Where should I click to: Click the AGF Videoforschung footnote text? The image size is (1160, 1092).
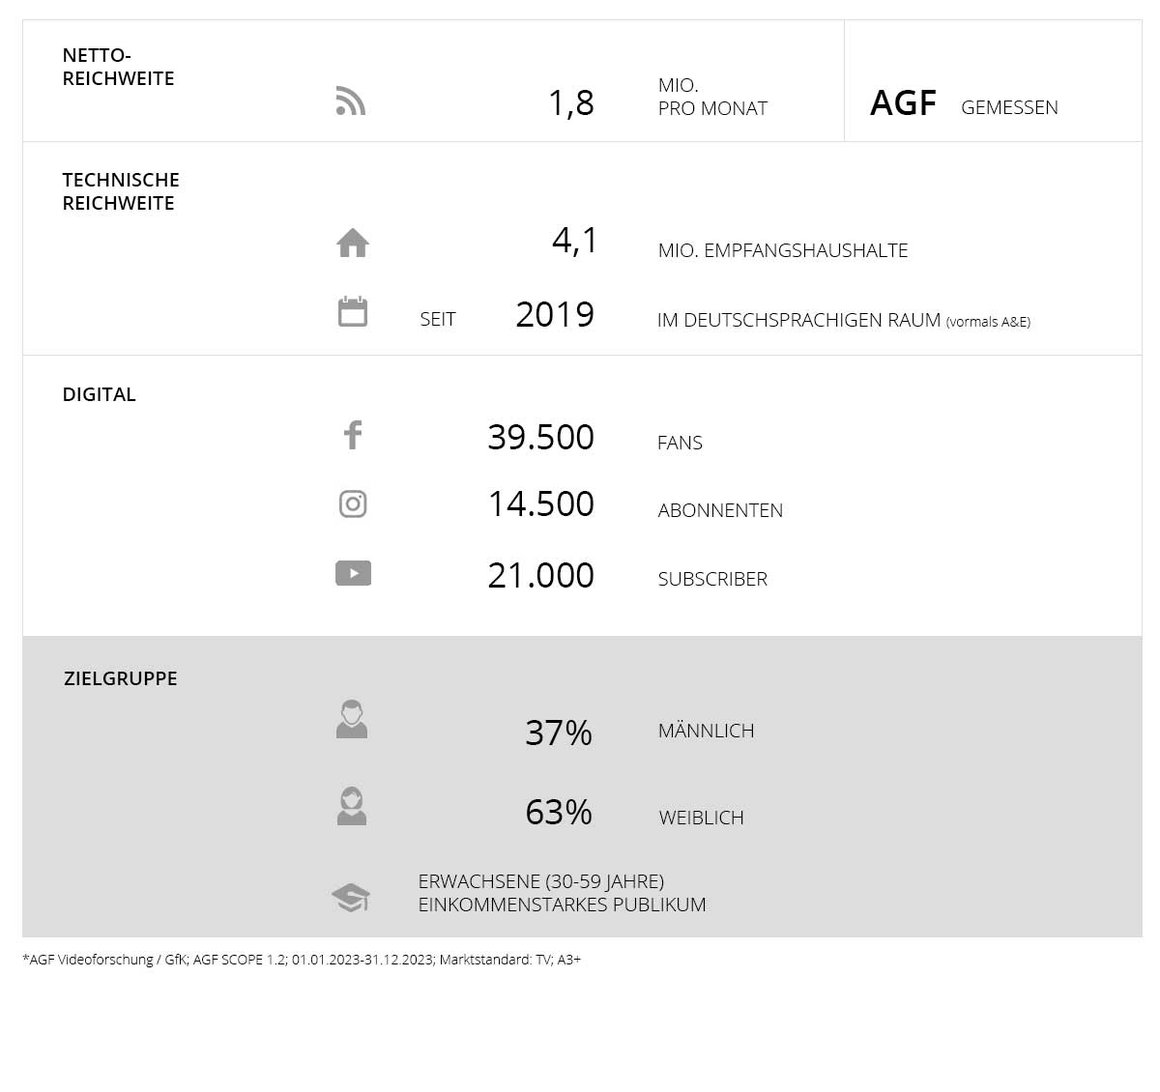coord(302,960)
